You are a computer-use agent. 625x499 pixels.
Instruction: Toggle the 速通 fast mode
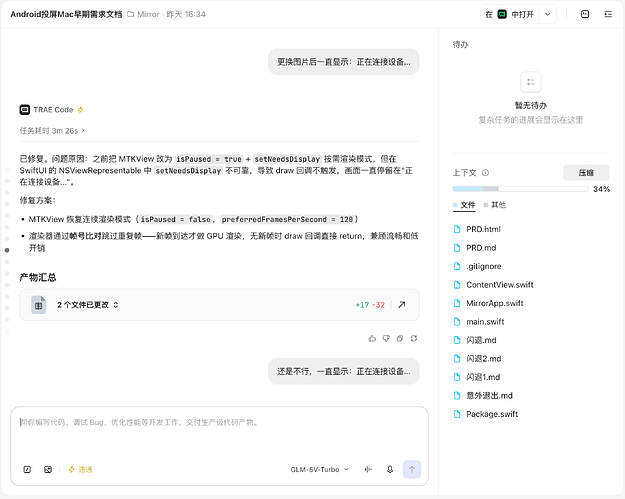pyautogui.click(x=80, y=470)
